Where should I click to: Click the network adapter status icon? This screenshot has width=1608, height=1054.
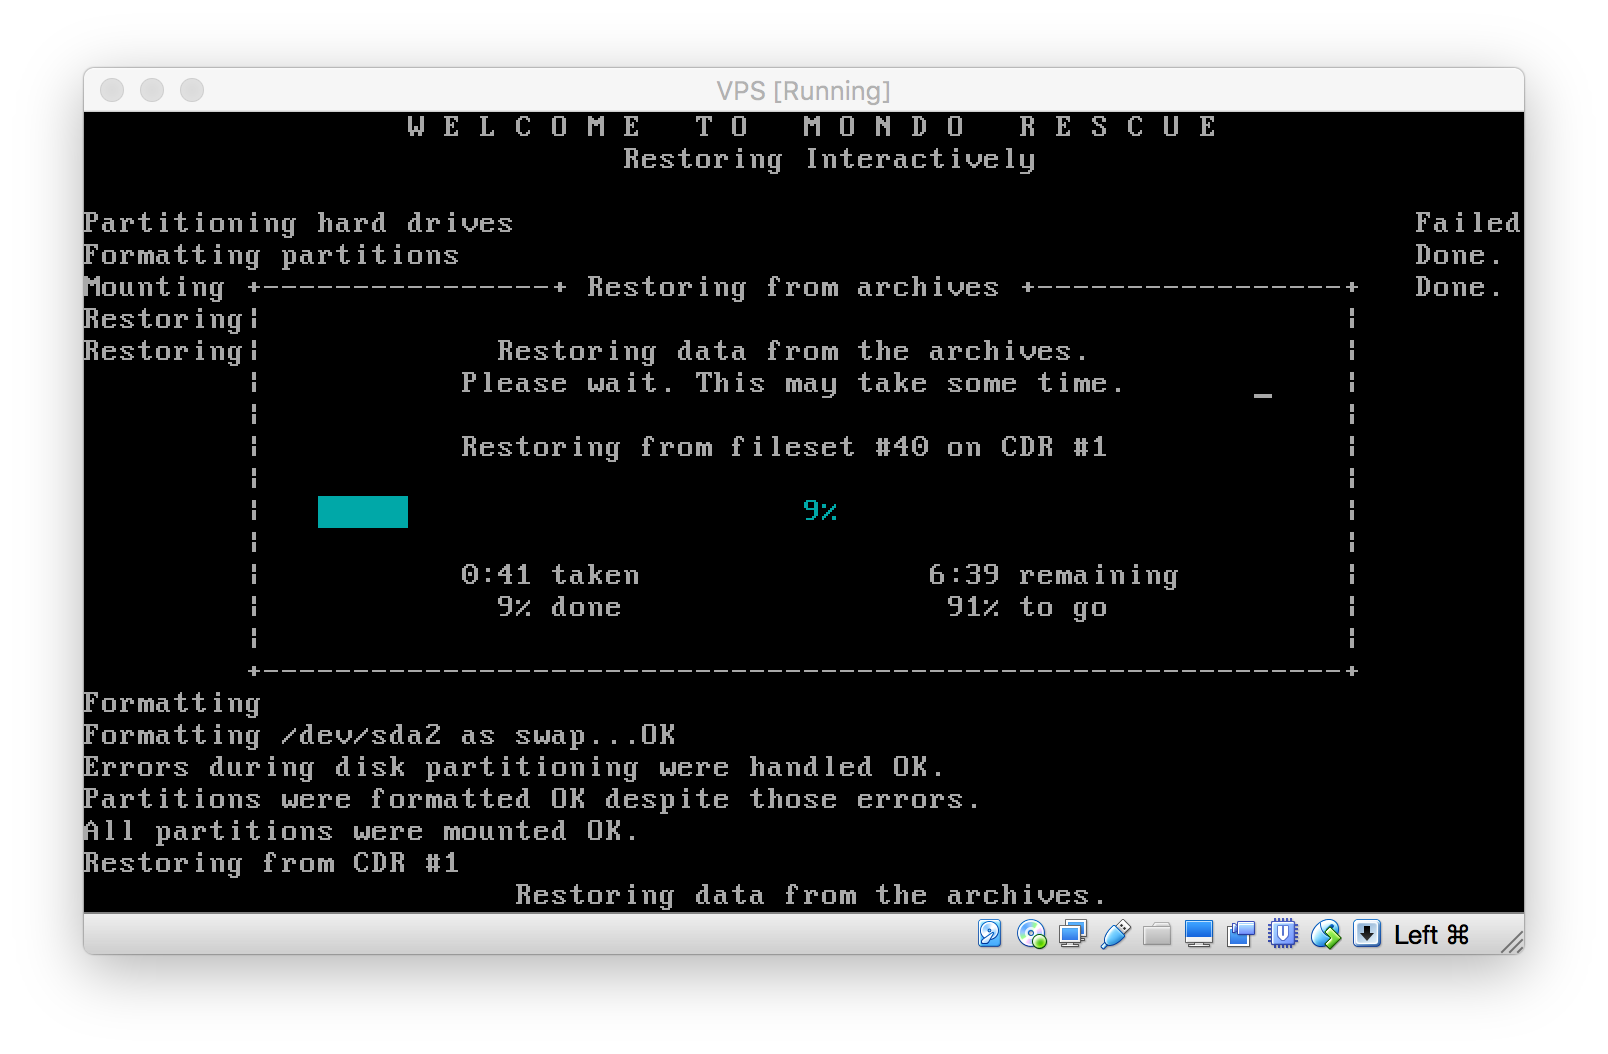click(x=1073, y=934)
